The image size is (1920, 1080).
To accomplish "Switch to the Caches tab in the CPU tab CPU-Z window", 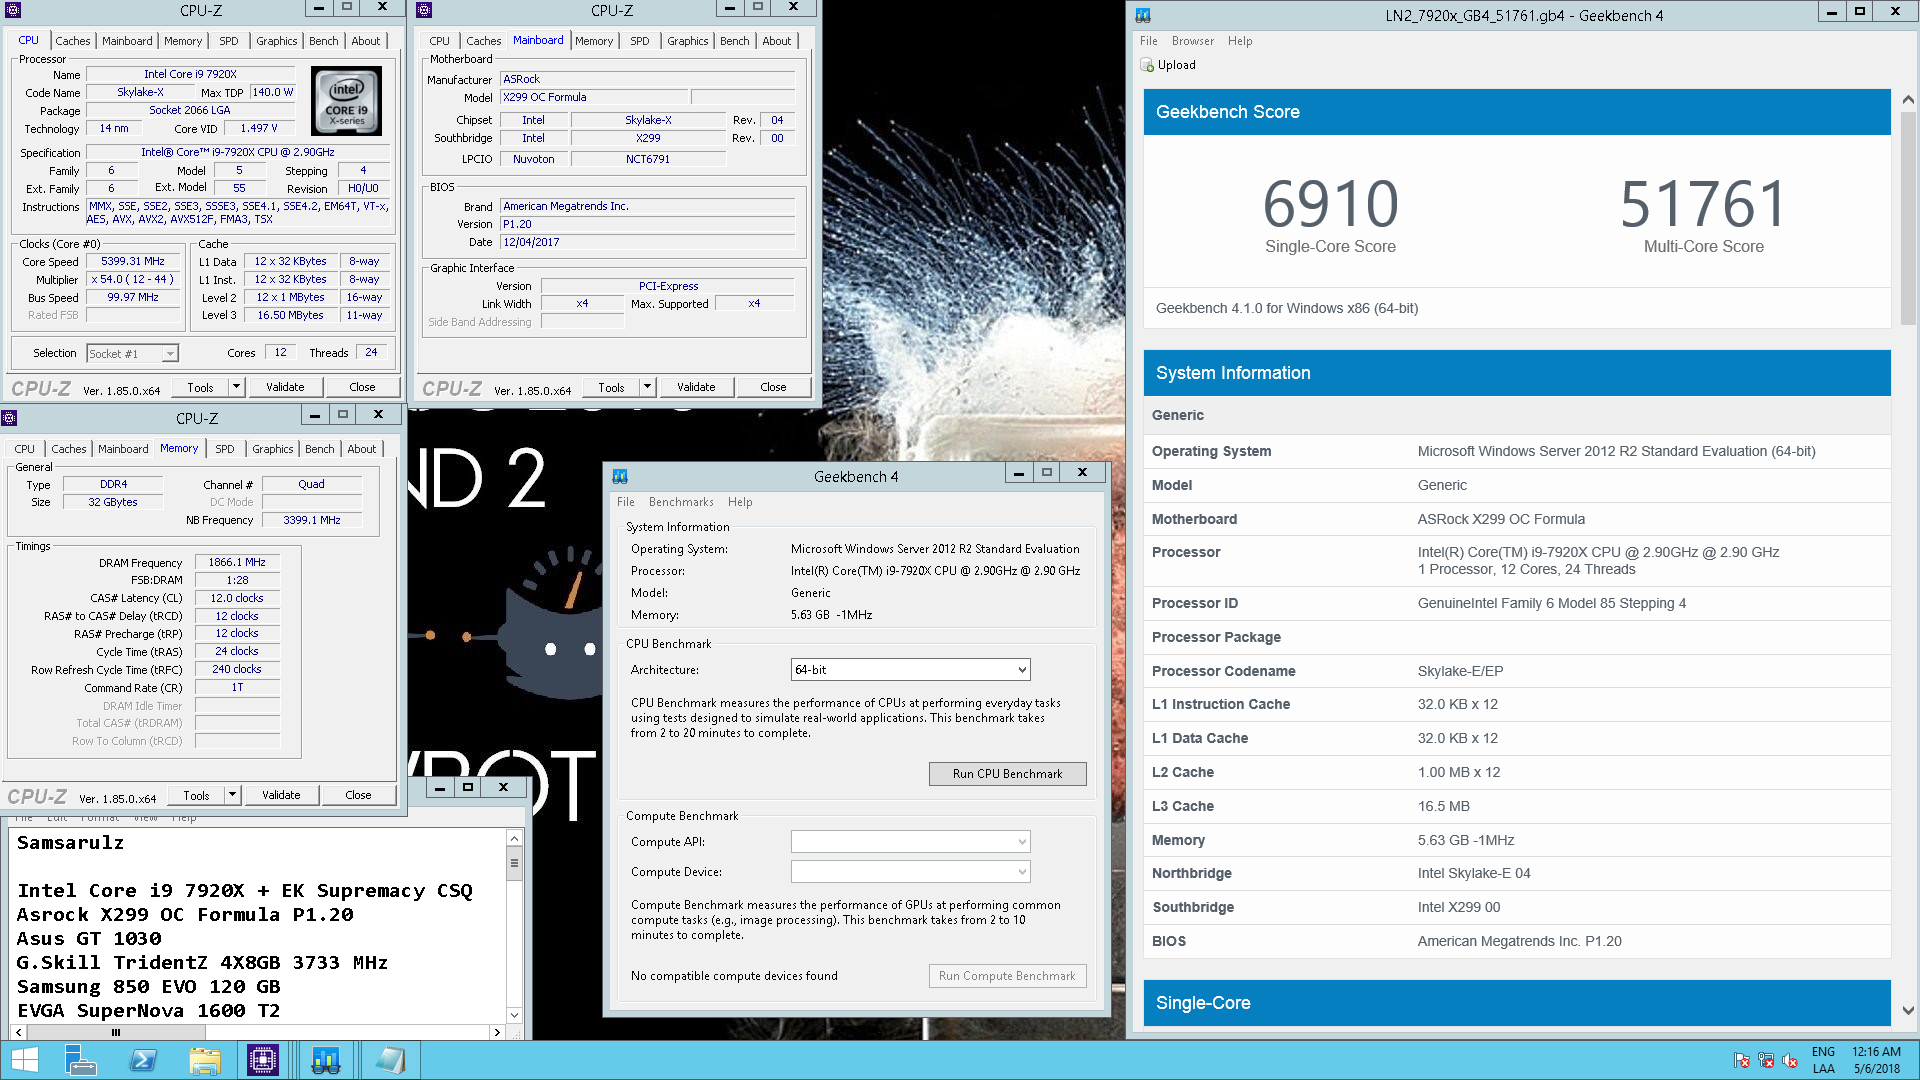I will click(73, 41).
